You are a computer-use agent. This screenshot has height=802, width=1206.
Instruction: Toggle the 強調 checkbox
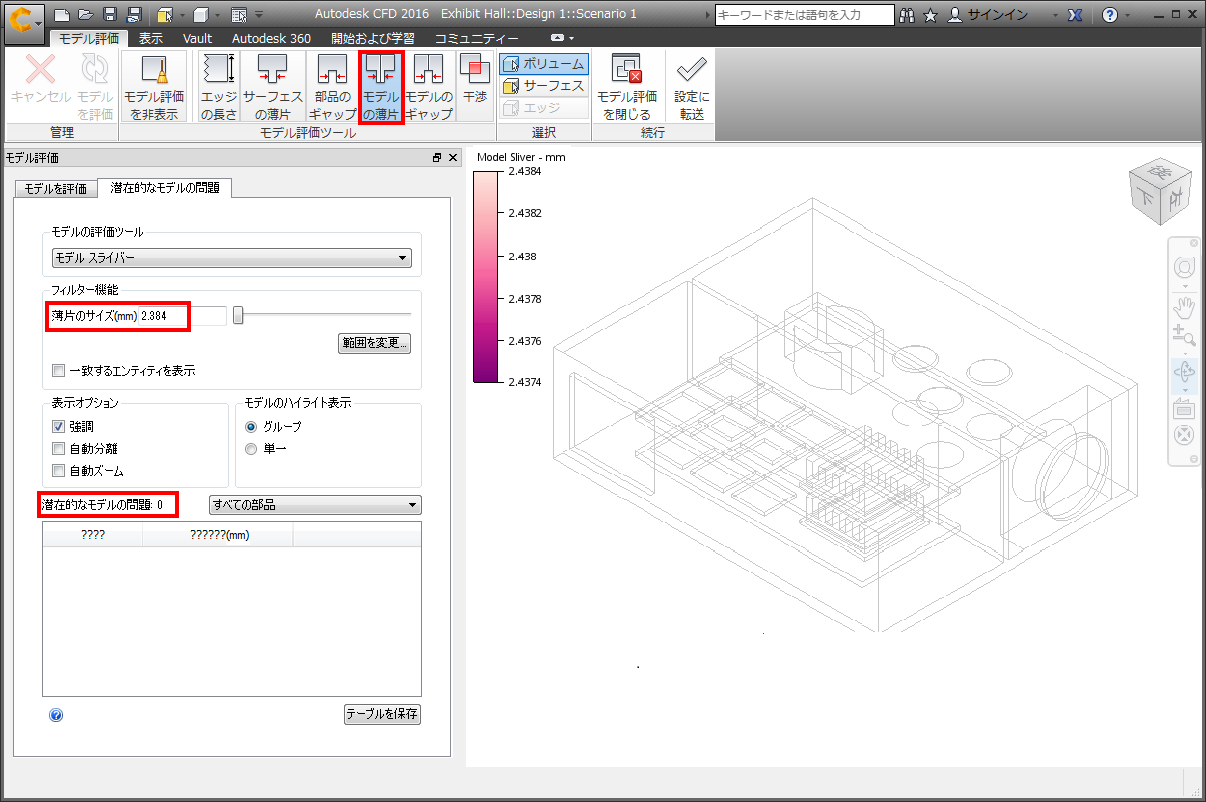click(58, 427)
